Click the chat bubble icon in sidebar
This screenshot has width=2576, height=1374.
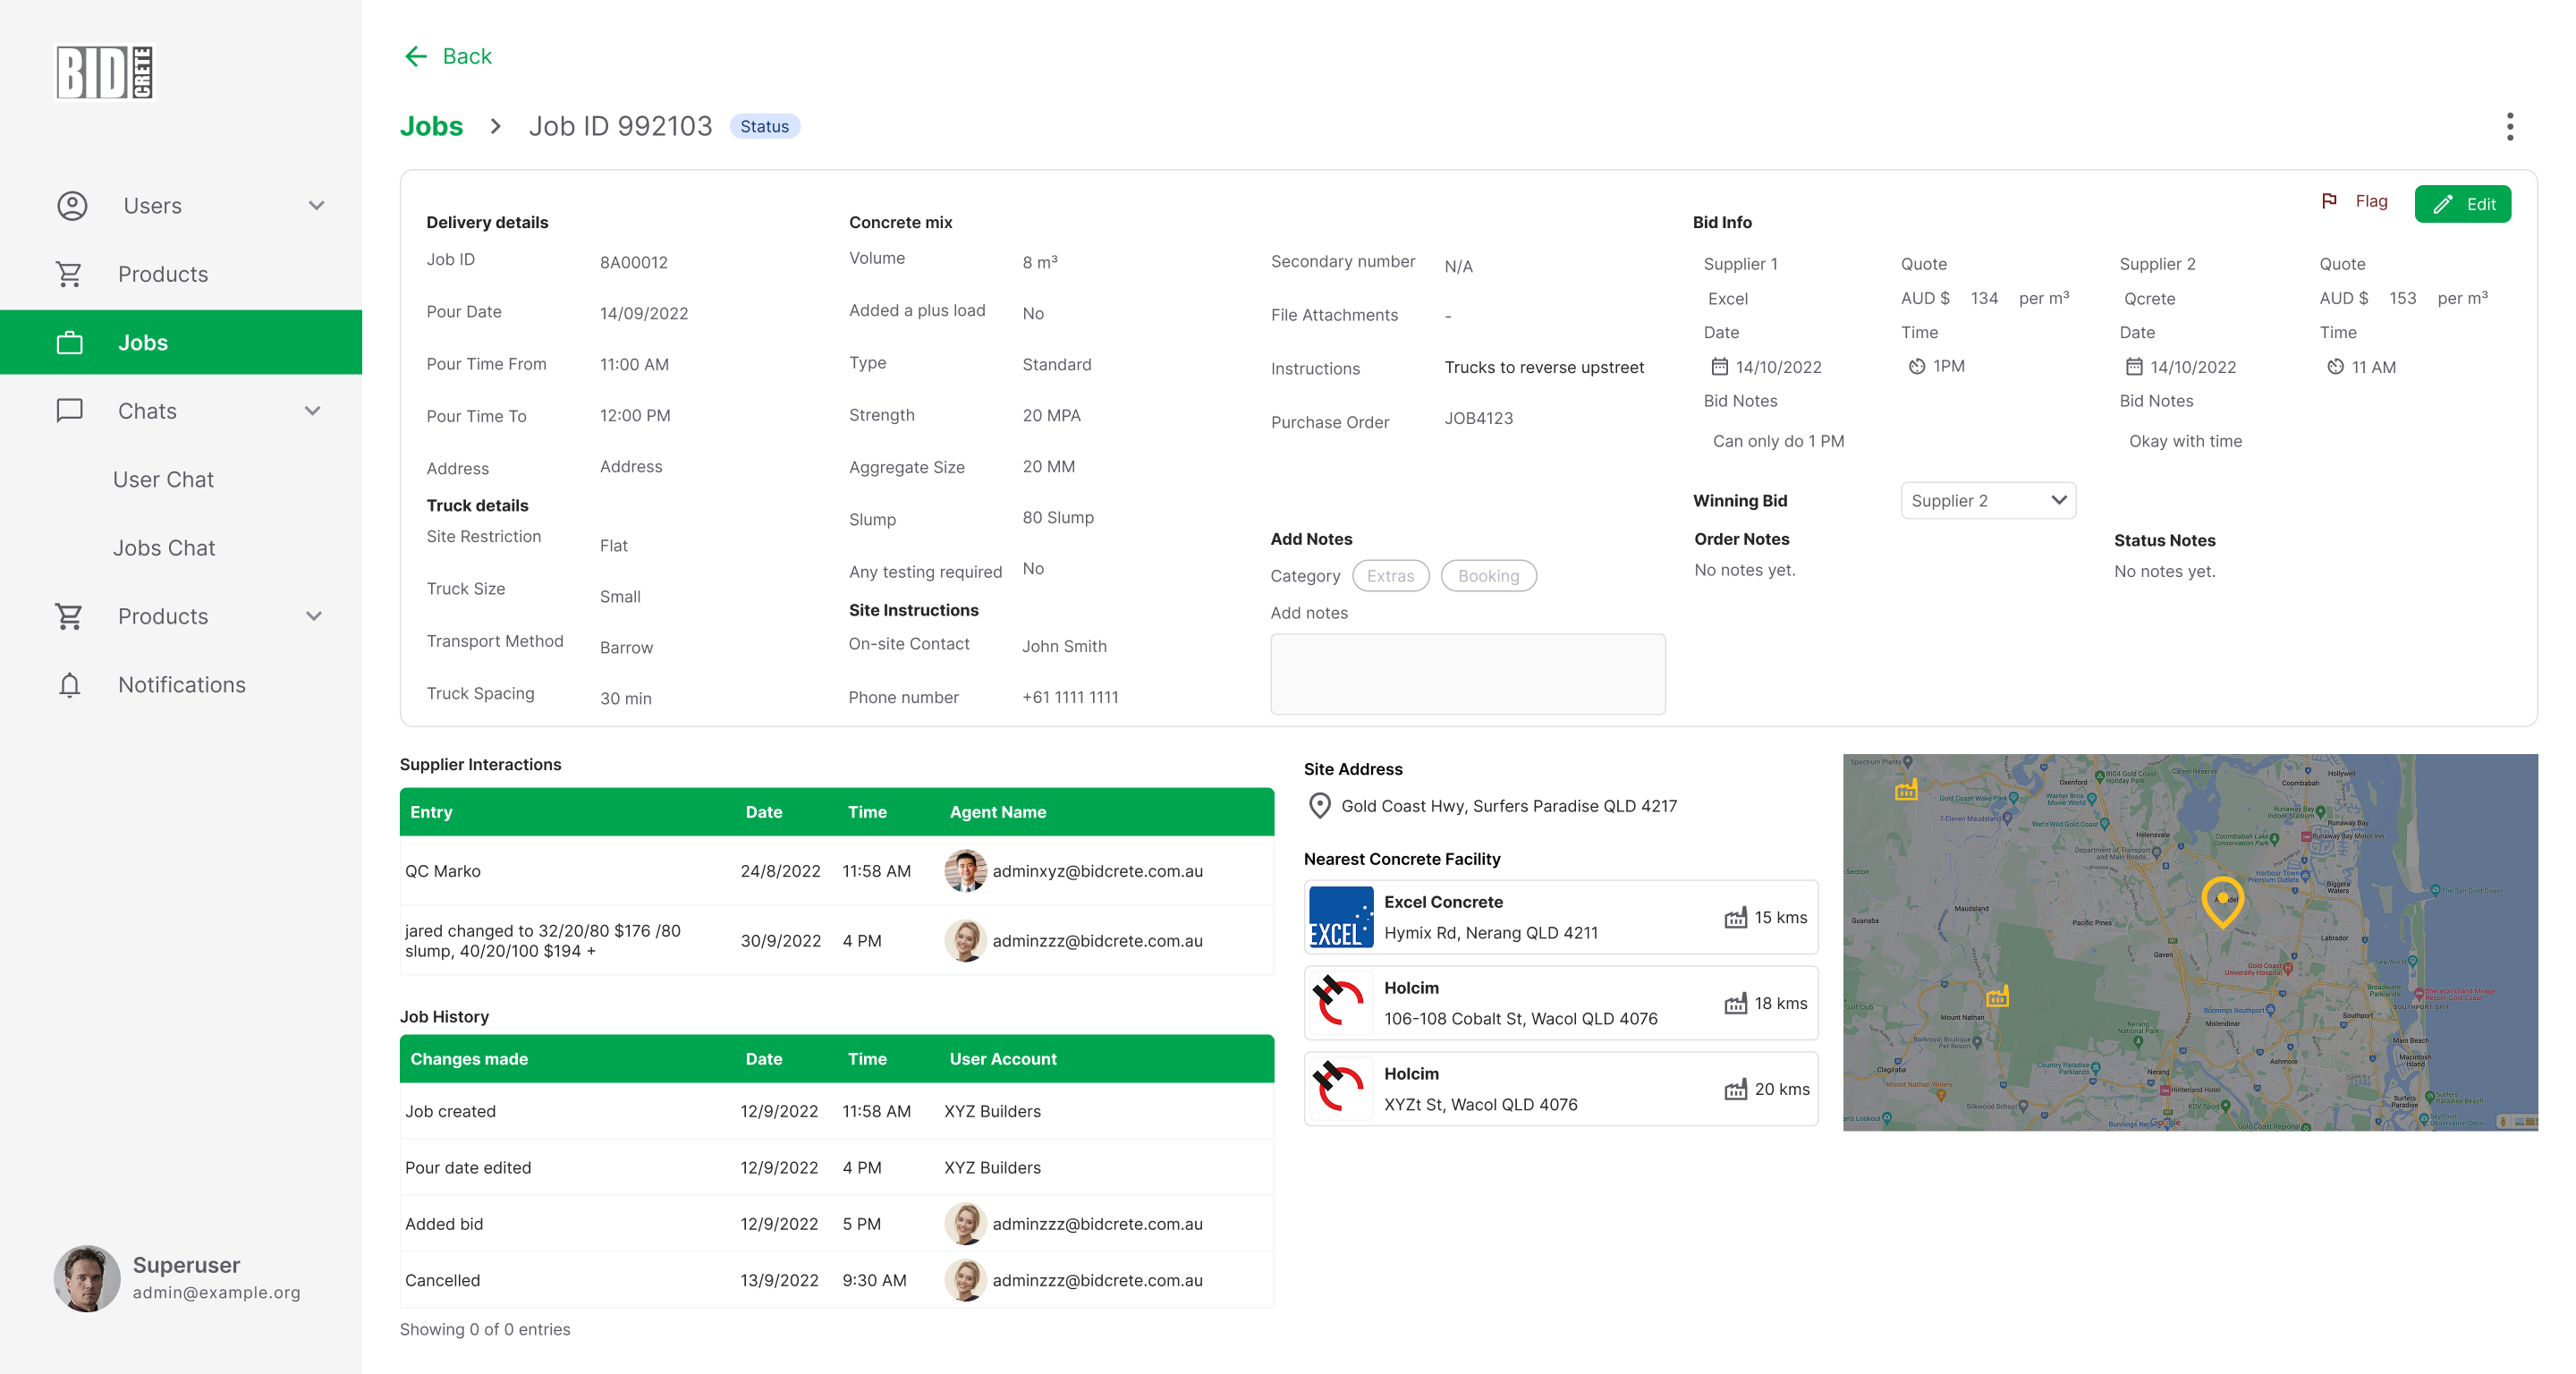[70, 410]
